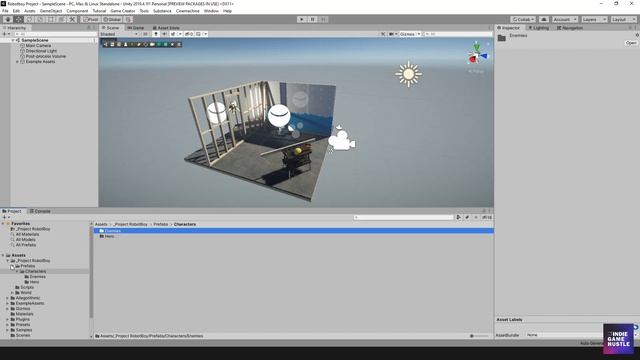Select the Hero folder in asset list

pyautogui.click(x=109, y=236)
